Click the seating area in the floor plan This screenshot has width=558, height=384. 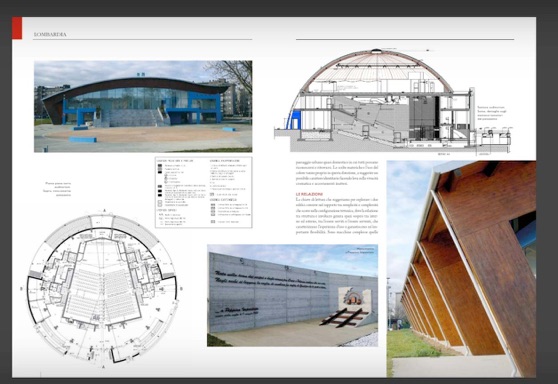(x=102, y=292)
